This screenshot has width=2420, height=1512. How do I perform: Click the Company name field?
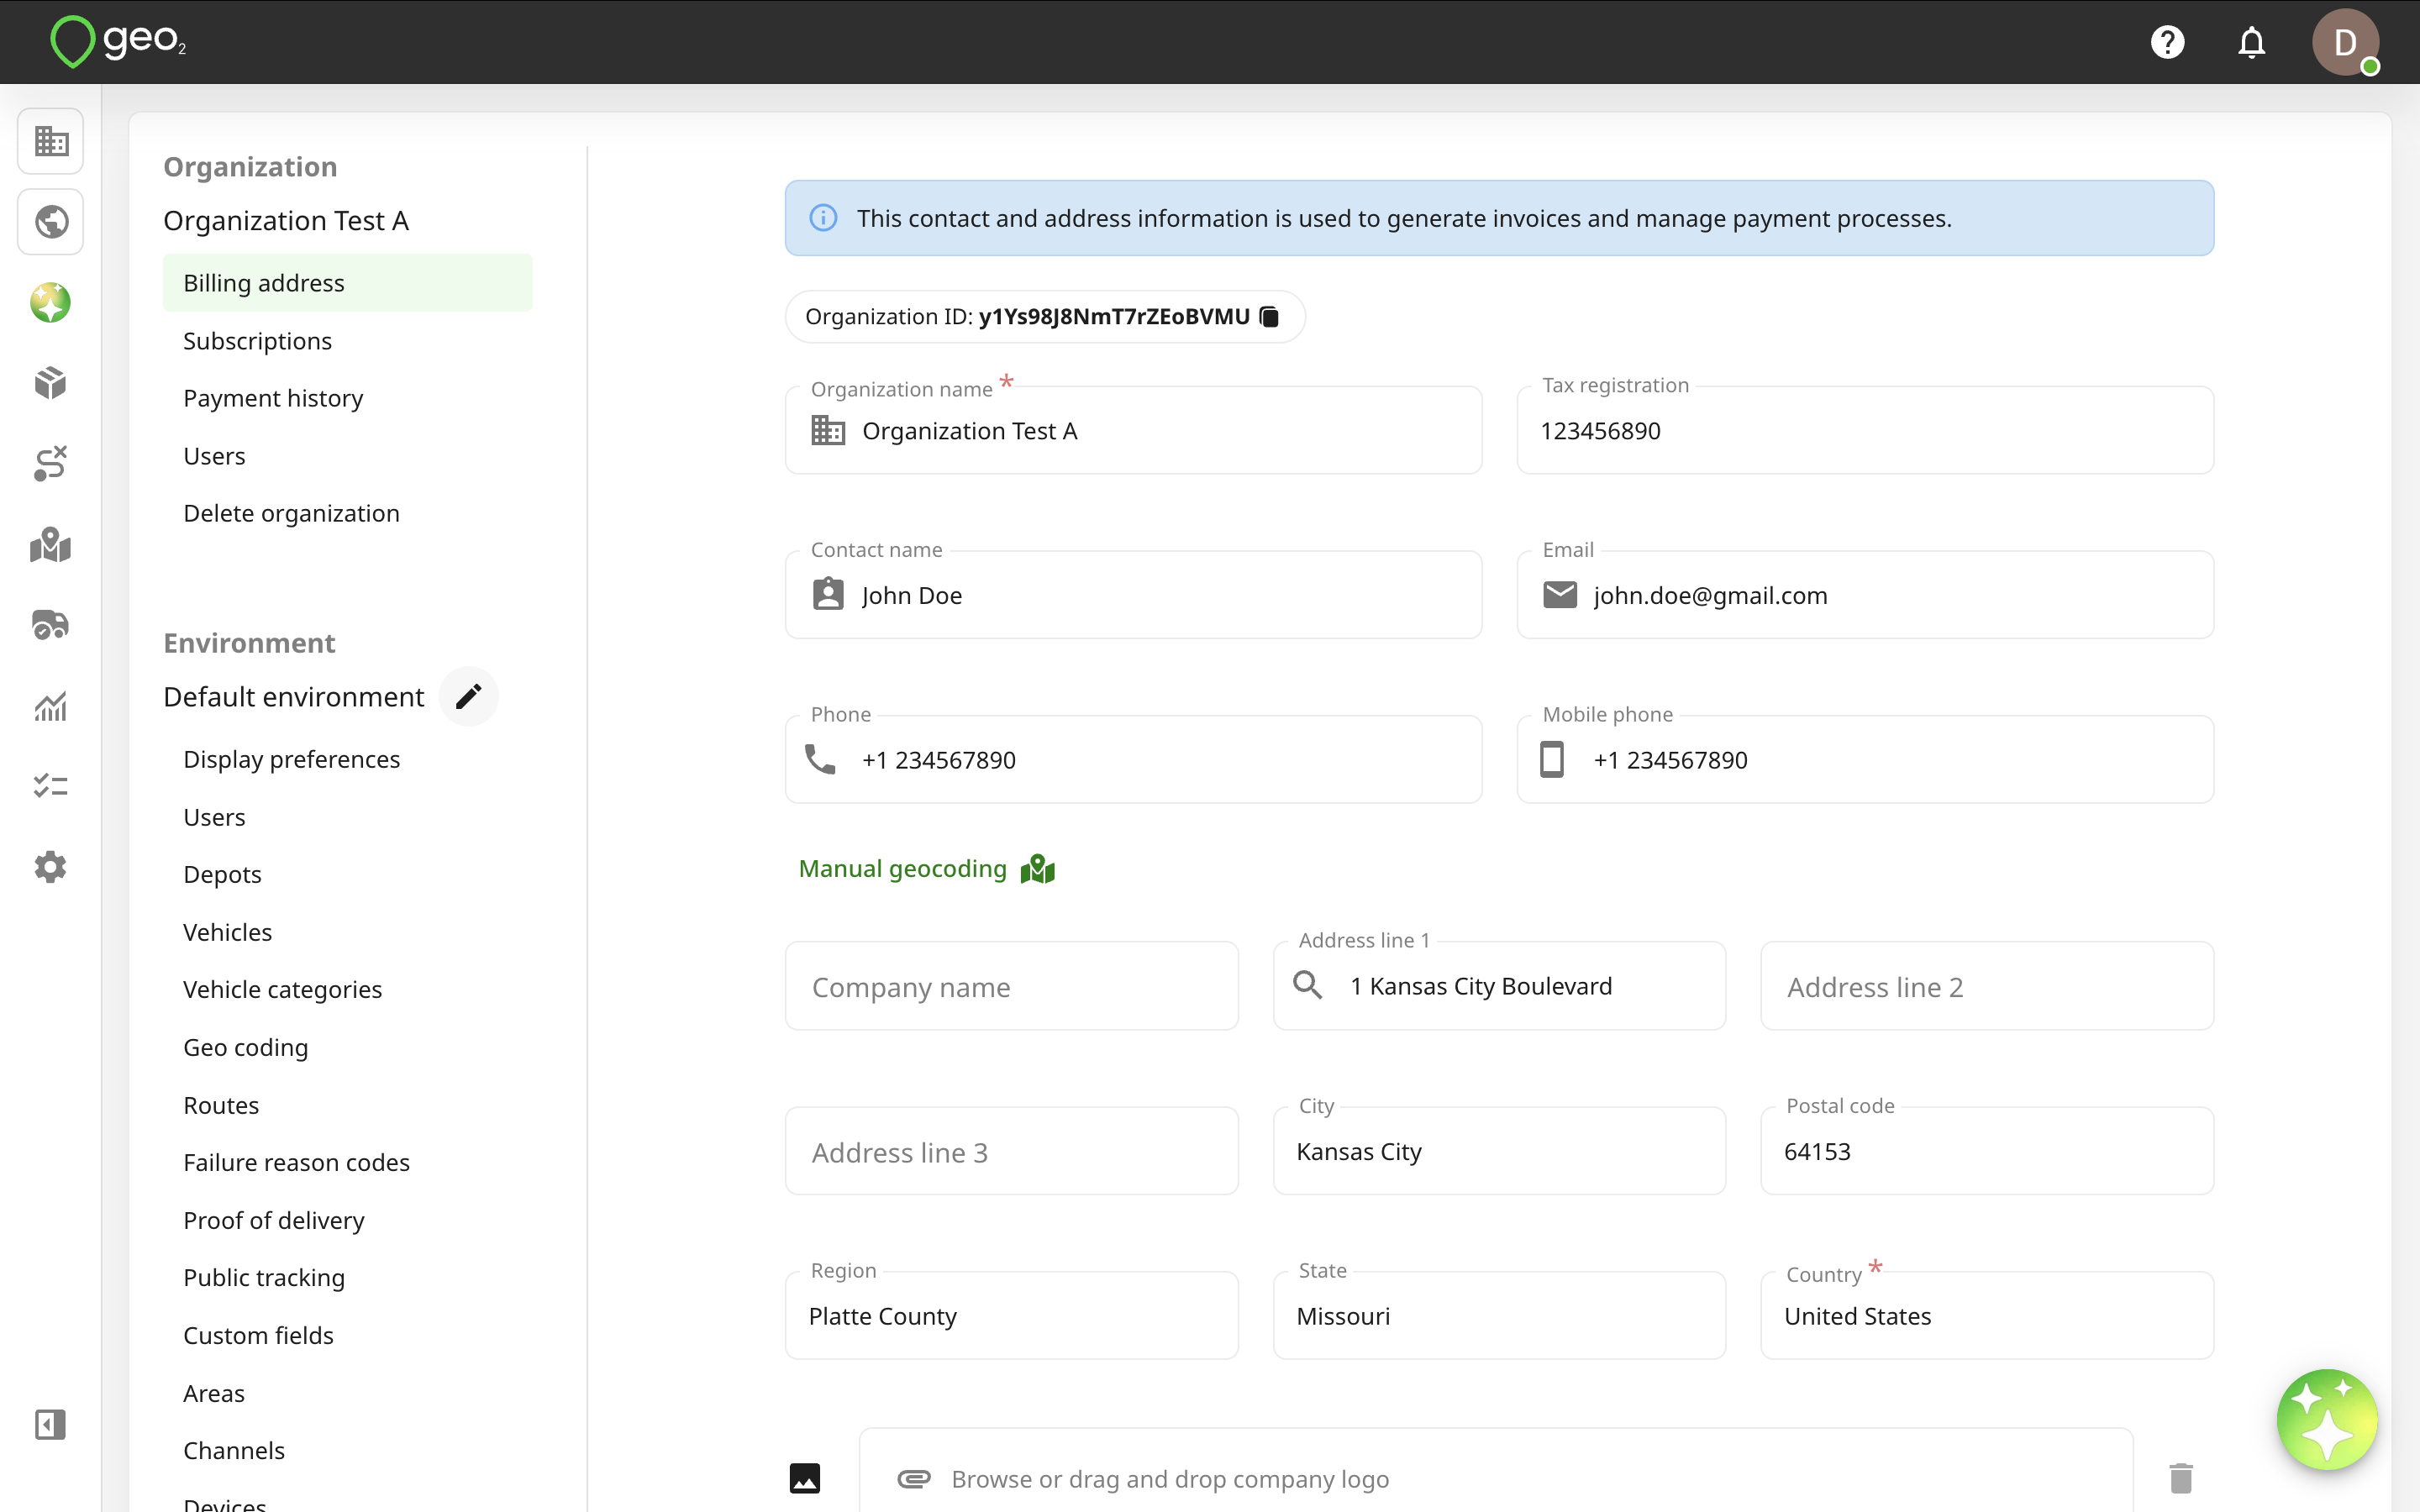coord(1012,986)
